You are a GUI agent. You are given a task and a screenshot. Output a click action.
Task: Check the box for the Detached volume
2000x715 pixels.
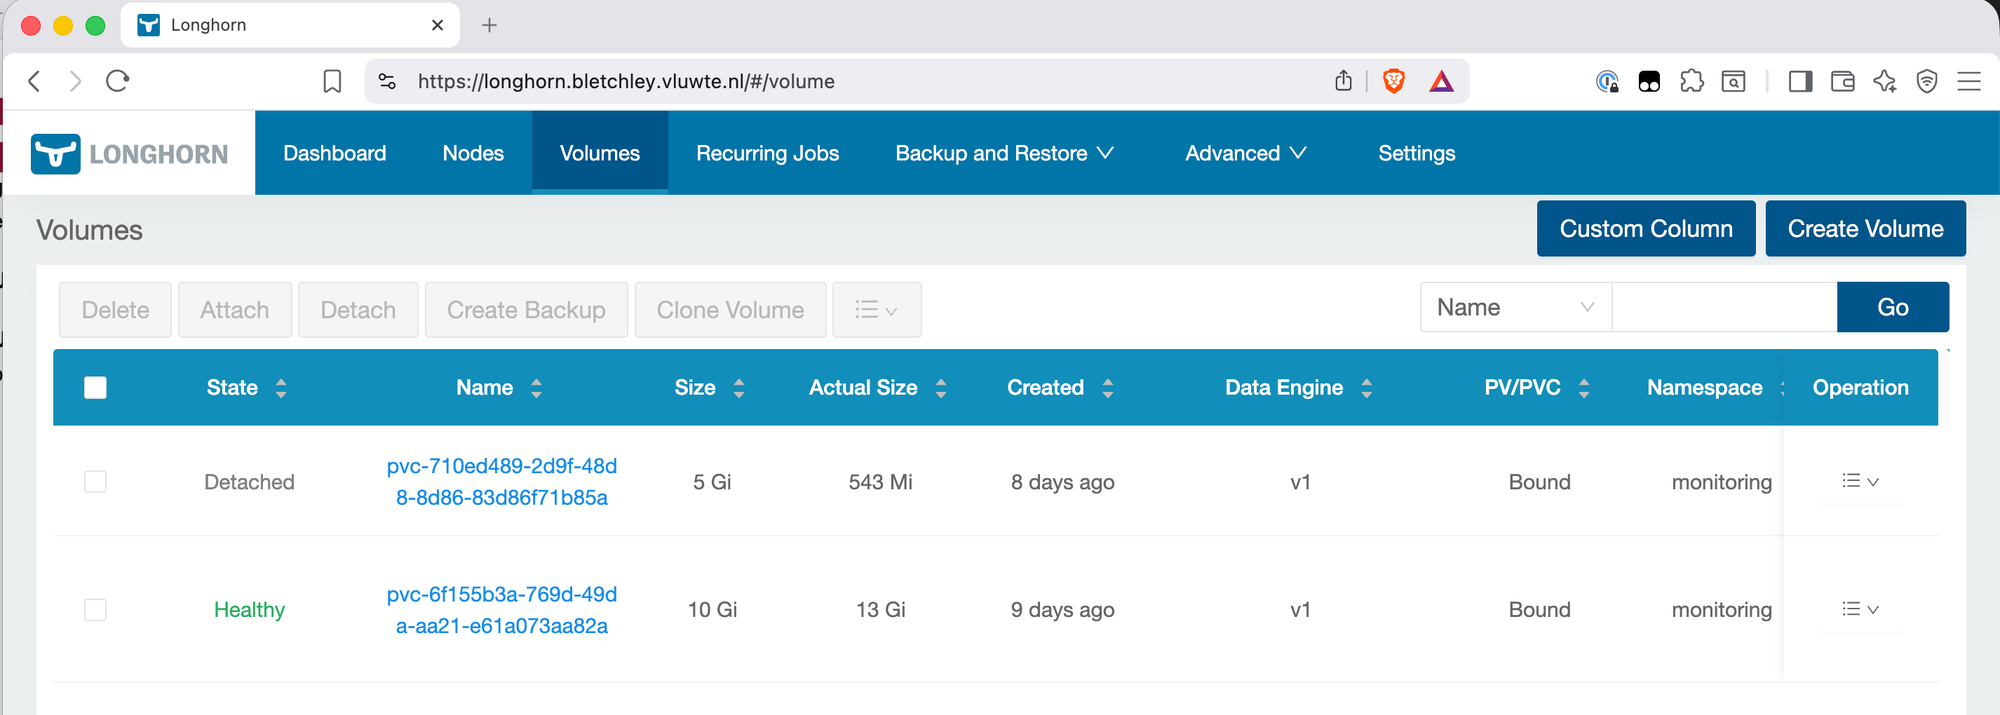(x=95, y=482)
